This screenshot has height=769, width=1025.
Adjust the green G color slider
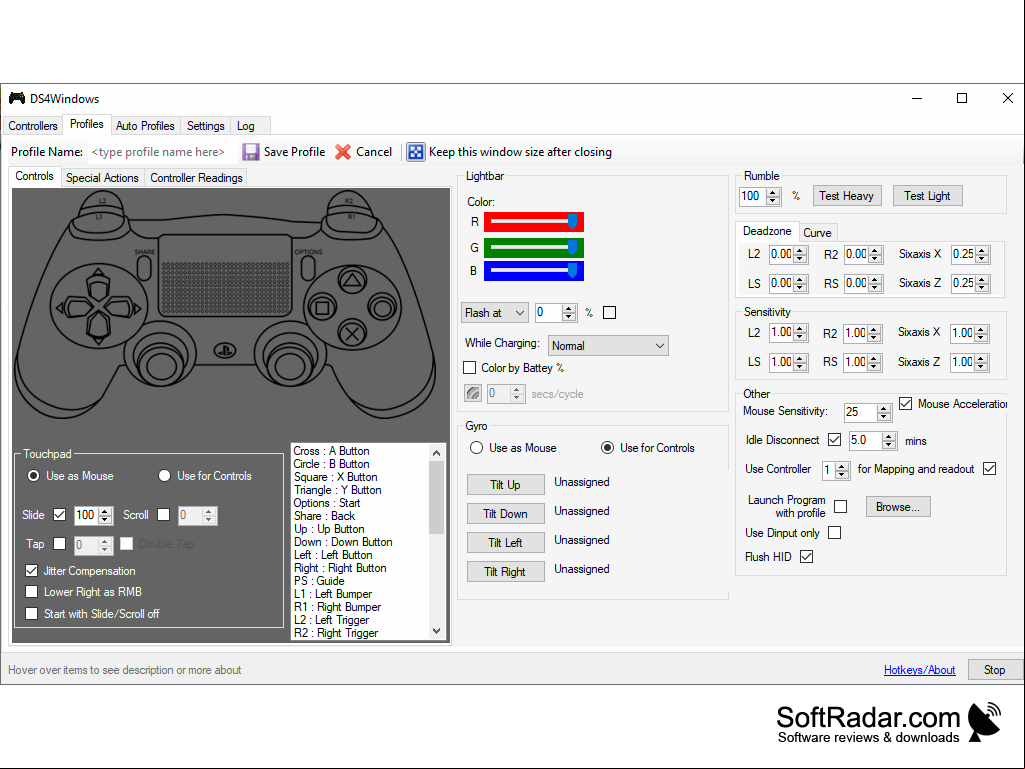click(533, 248)
